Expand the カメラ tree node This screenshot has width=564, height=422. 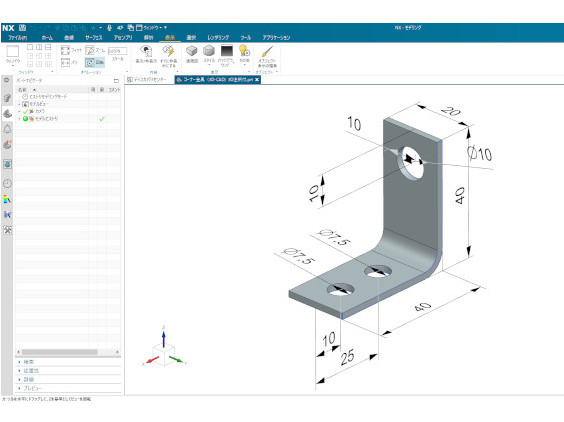point(19,112)
